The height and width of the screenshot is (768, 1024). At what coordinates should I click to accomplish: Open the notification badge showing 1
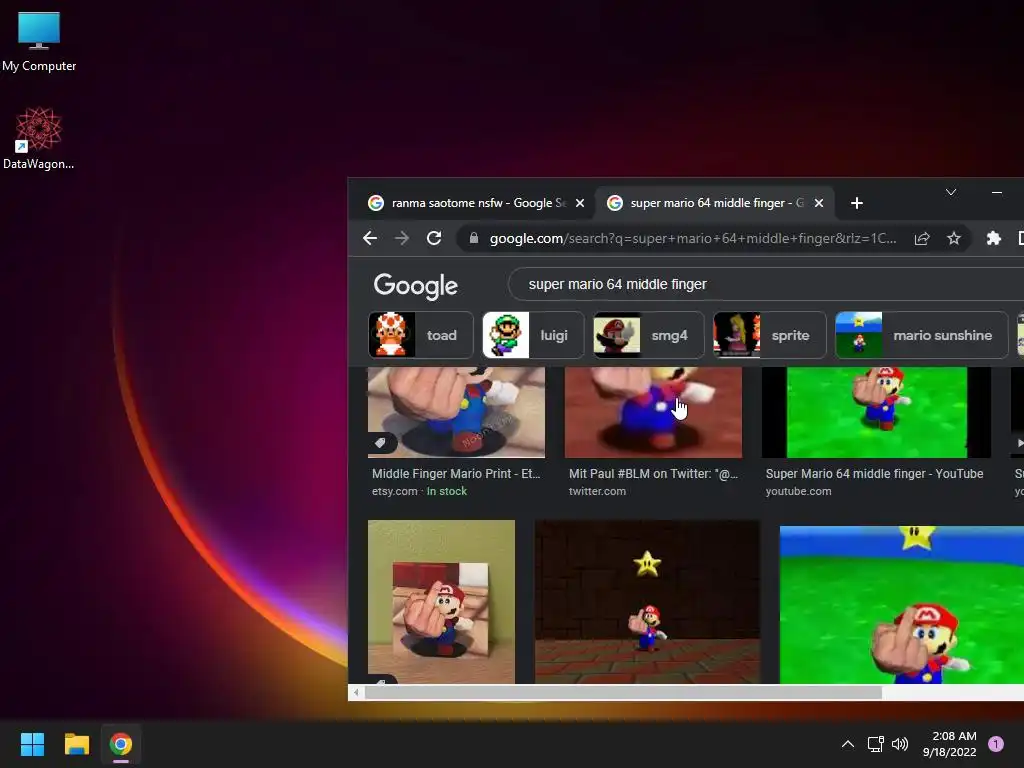coord(996,744)
